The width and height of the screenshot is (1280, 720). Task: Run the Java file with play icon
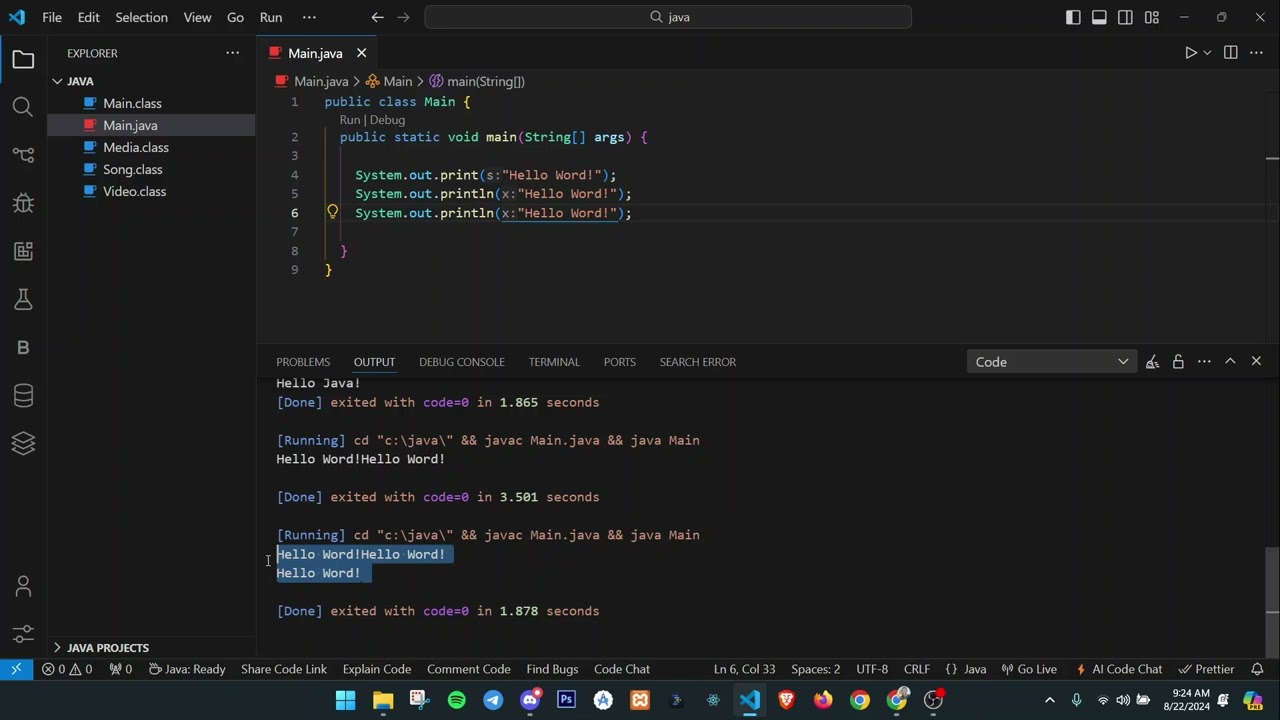pos(1190,53)
